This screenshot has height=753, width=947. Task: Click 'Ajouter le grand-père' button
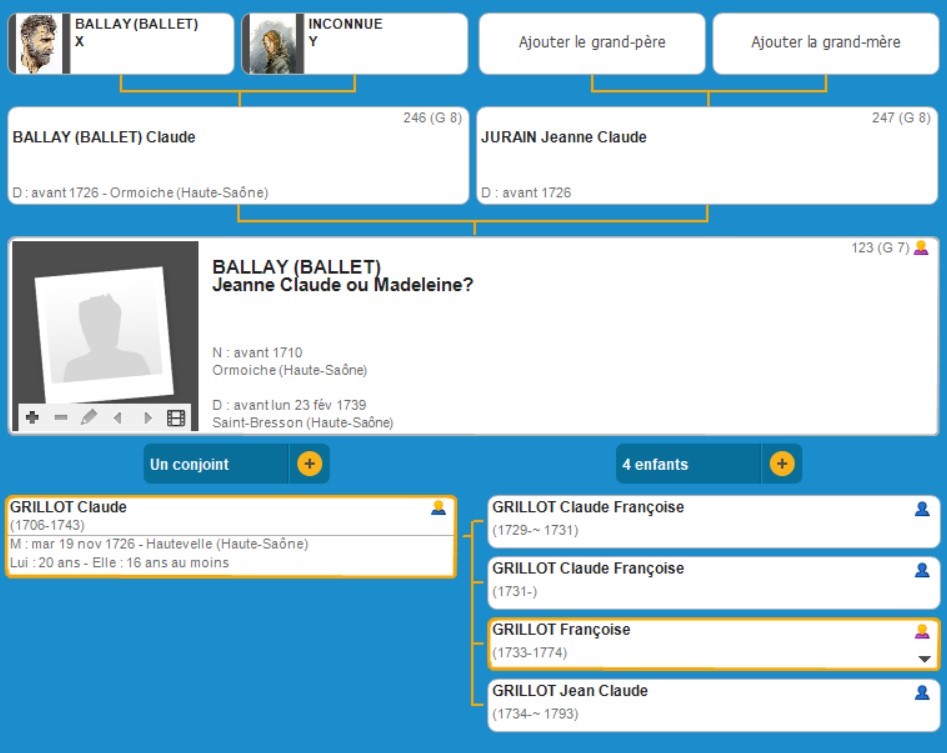592,43
